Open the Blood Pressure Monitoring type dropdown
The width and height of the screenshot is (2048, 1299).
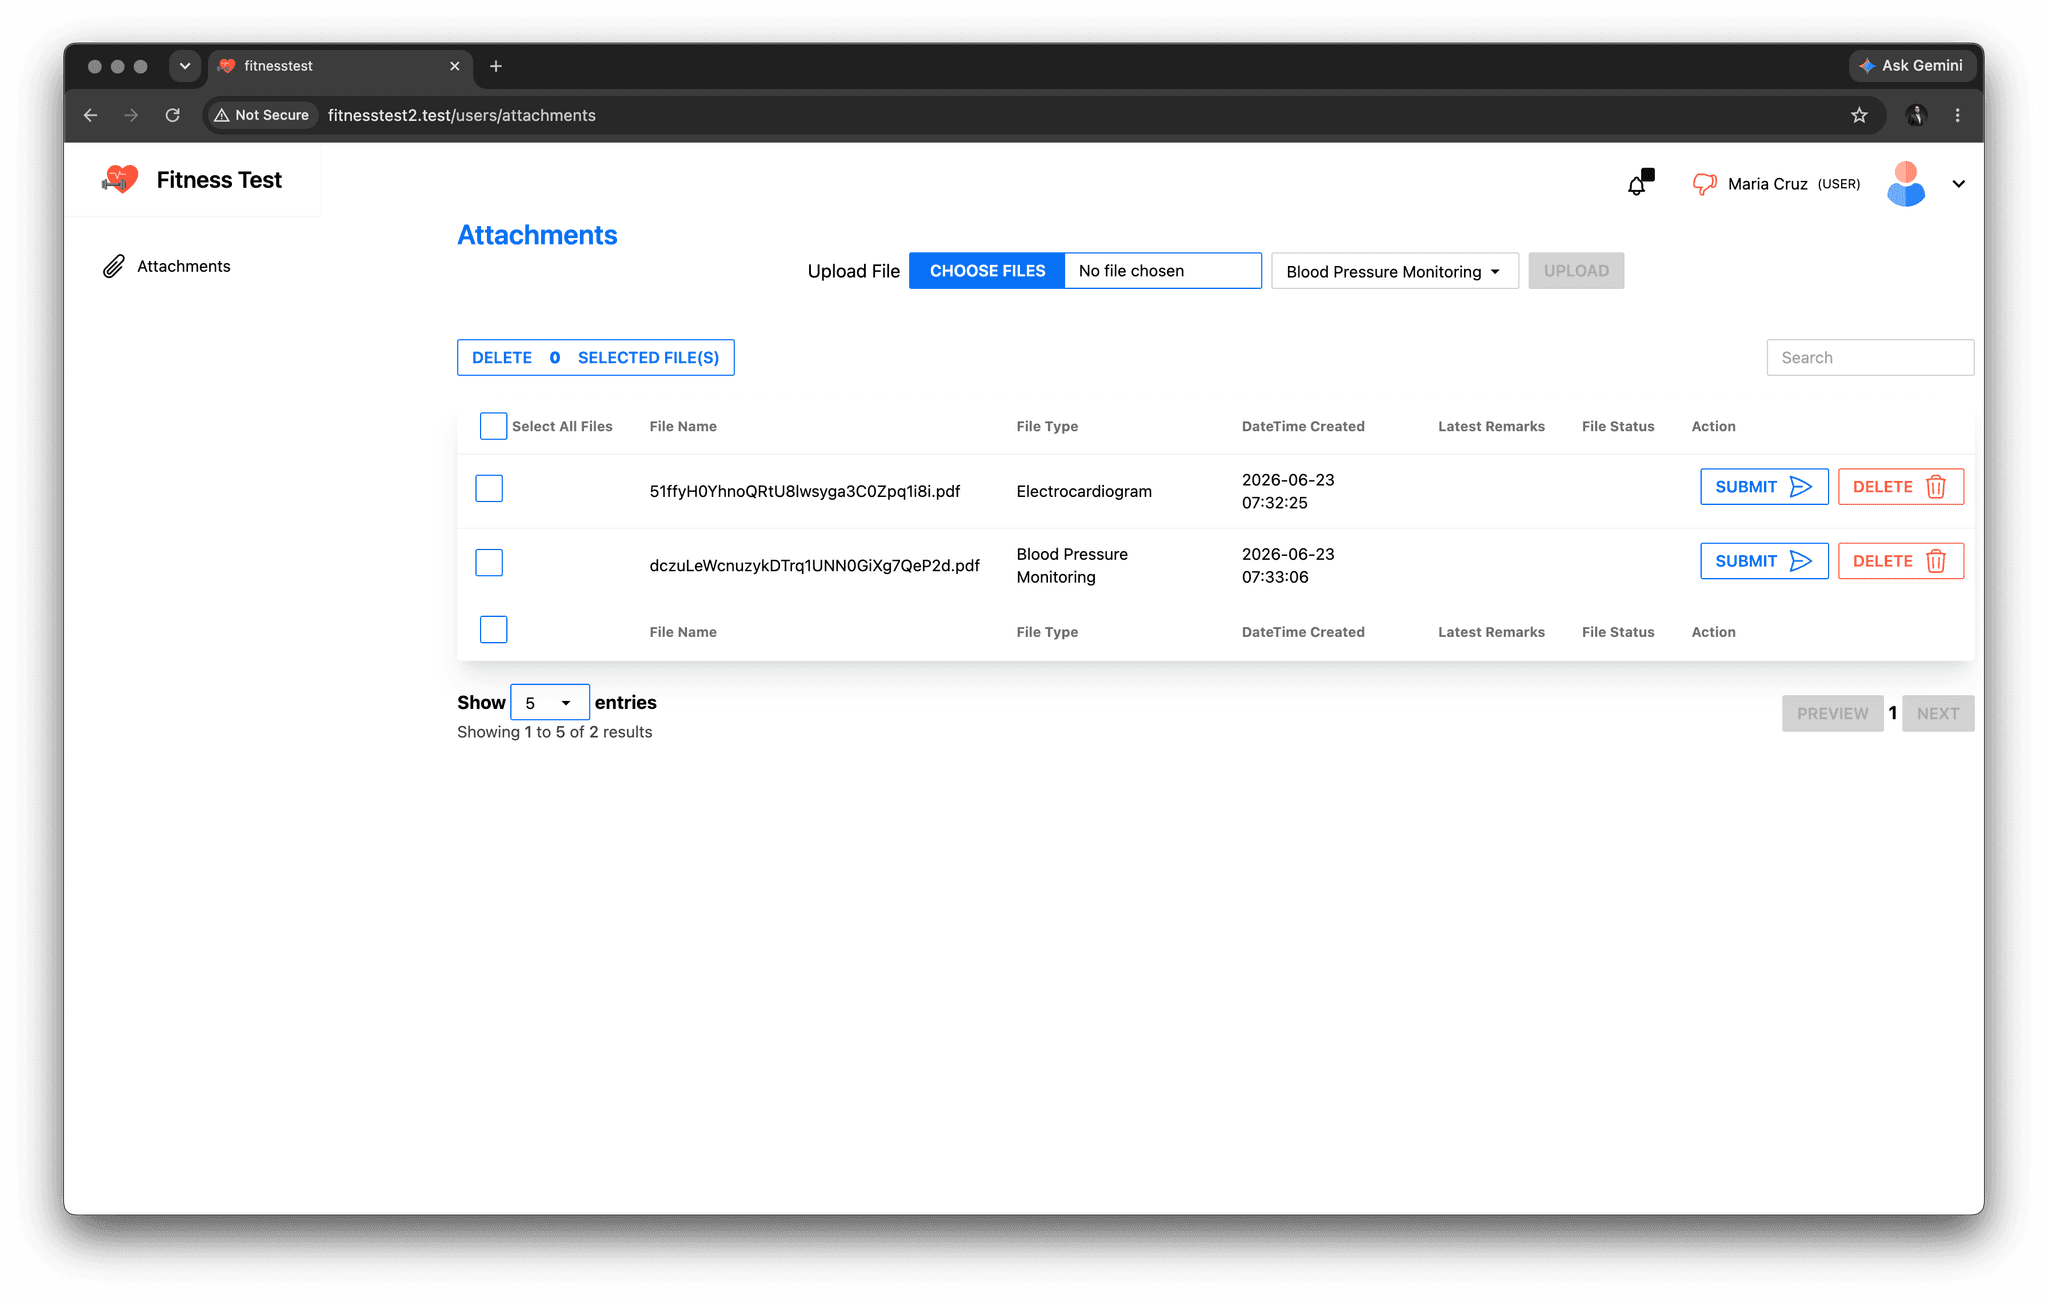pos(1394,271)
